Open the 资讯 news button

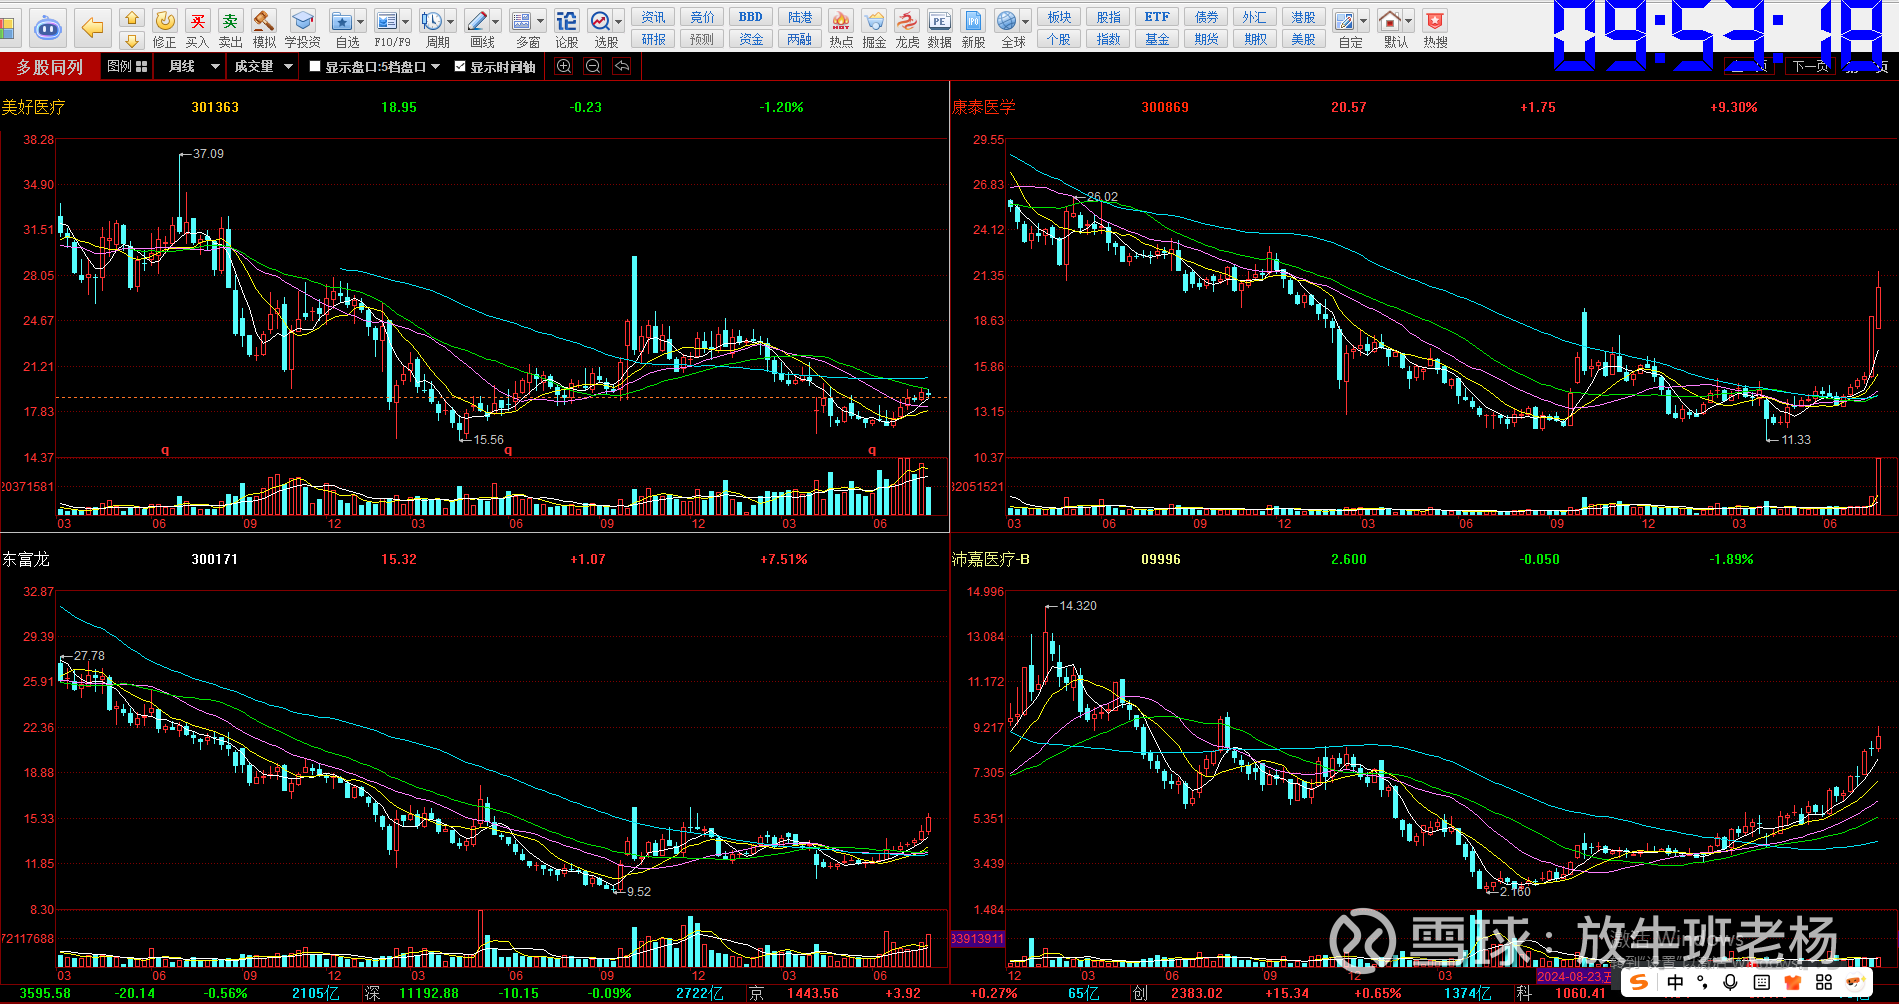(x=654, y=17)
